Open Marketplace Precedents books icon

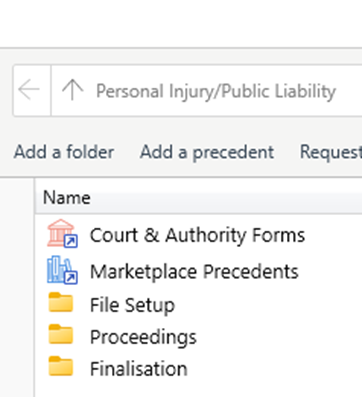pos(62,270)
